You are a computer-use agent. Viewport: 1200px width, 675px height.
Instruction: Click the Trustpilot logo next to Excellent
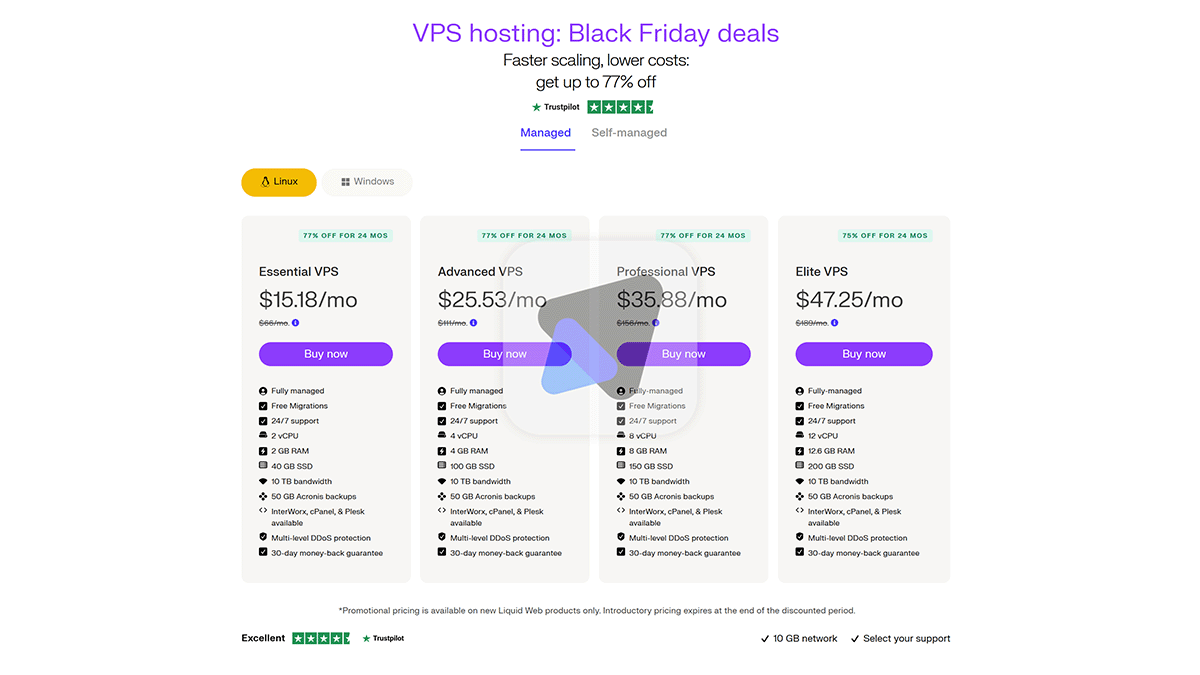[x=383, y=638]
